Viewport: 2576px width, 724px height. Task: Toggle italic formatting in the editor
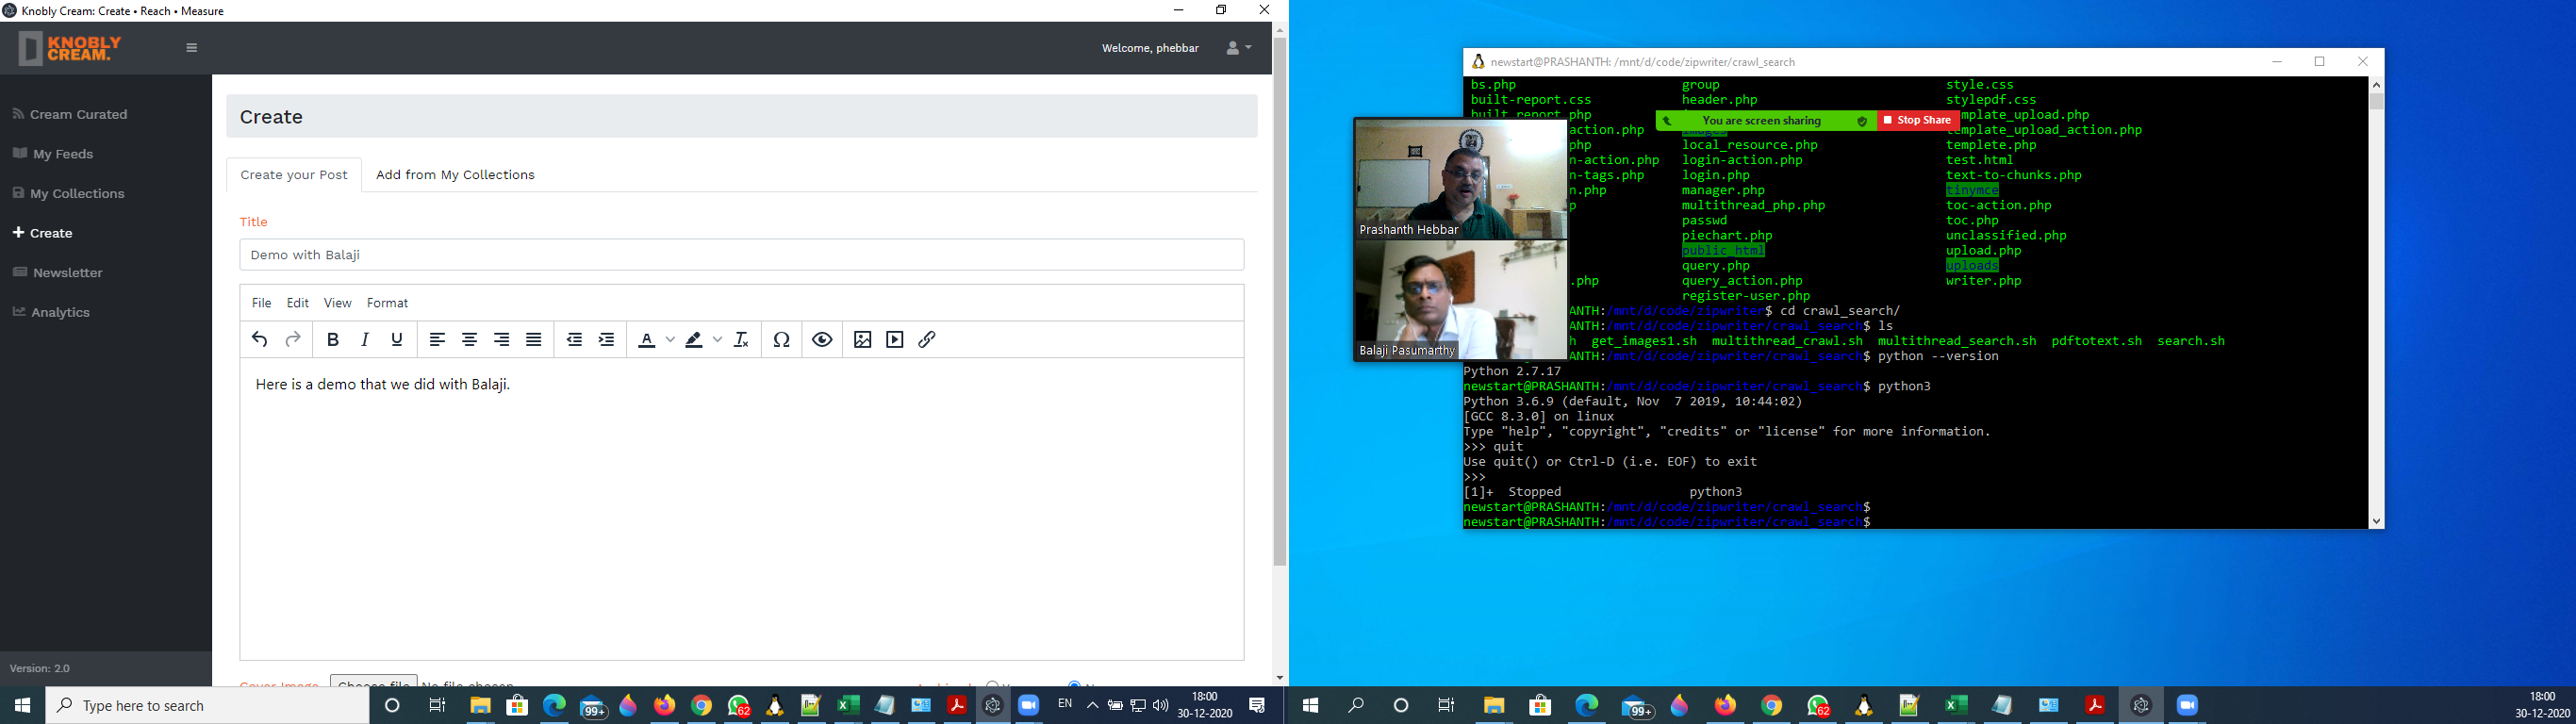(365, 340)
